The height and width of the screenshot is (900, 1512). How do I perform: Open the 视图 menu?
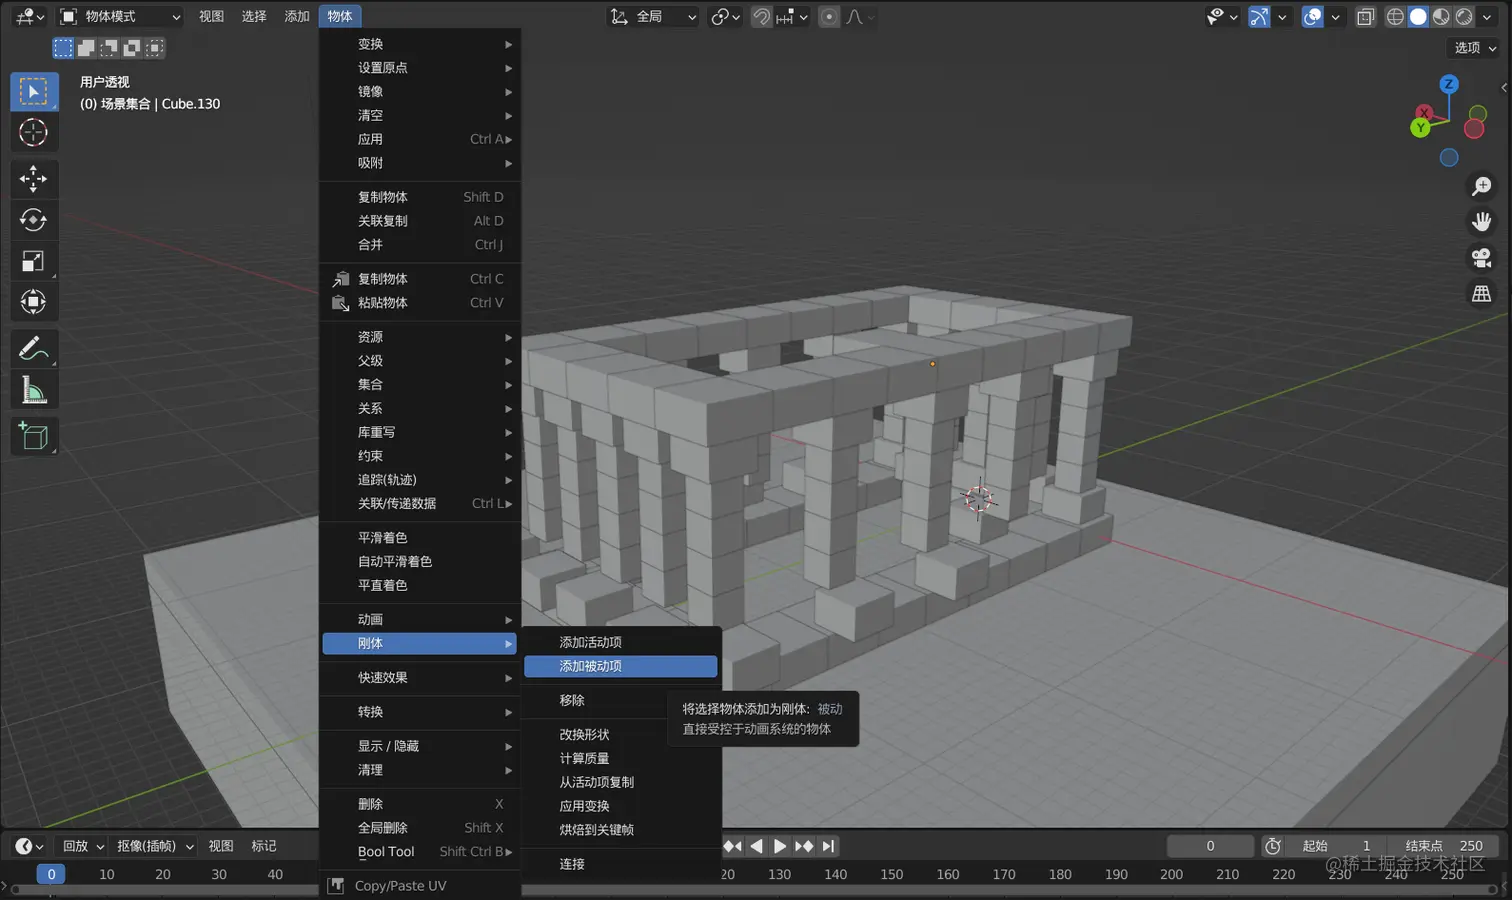[211, 16]
